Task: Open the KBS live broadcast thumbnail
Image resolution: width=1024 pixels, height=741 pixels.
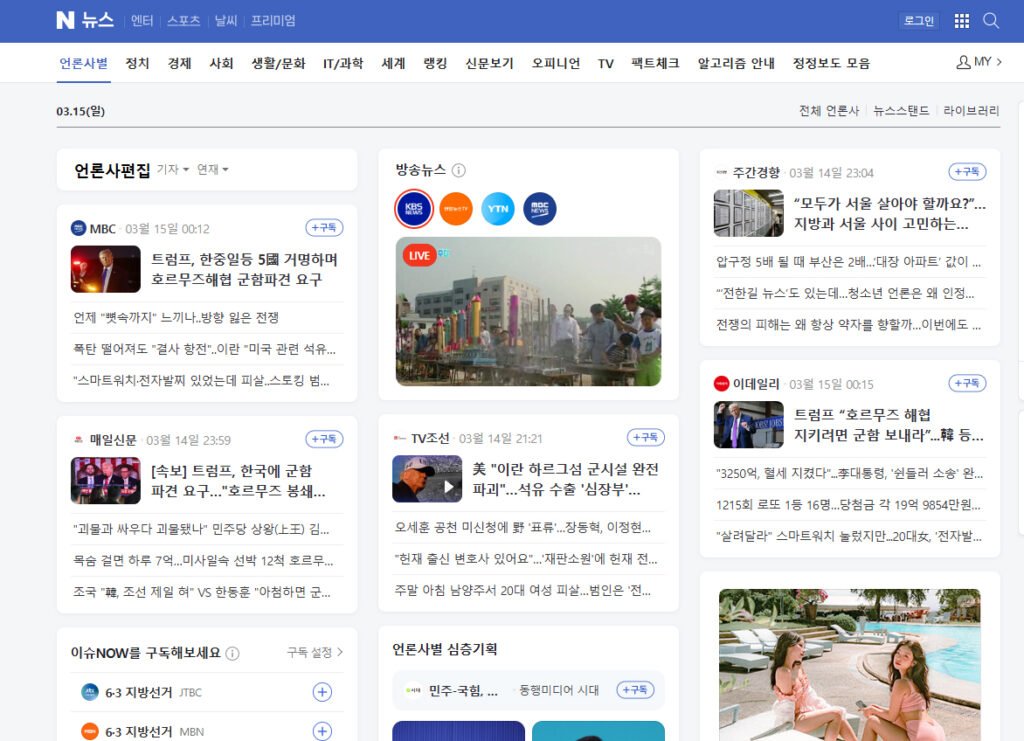Action: [x=528, y=311]
